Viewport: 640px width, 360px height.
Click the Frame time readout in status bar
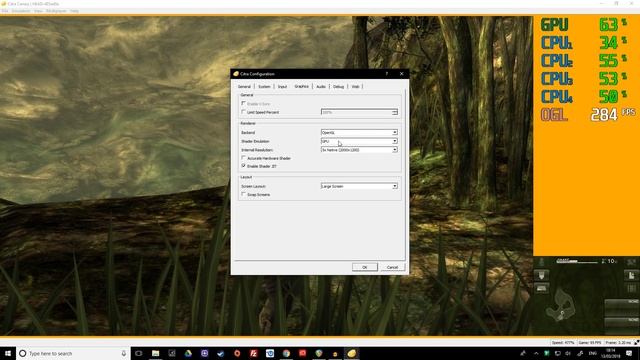[x=618, y=343]
